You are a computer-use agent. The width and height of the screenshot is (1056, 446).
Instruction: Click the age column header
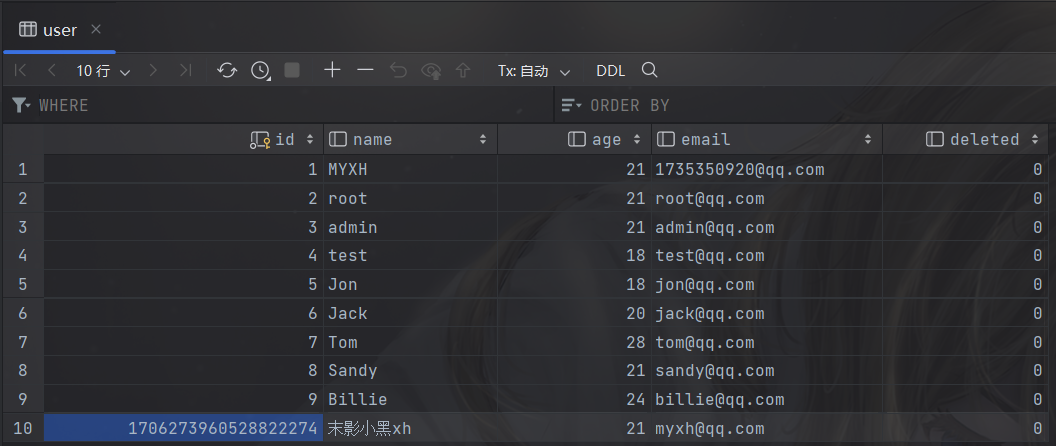(574, 139)
